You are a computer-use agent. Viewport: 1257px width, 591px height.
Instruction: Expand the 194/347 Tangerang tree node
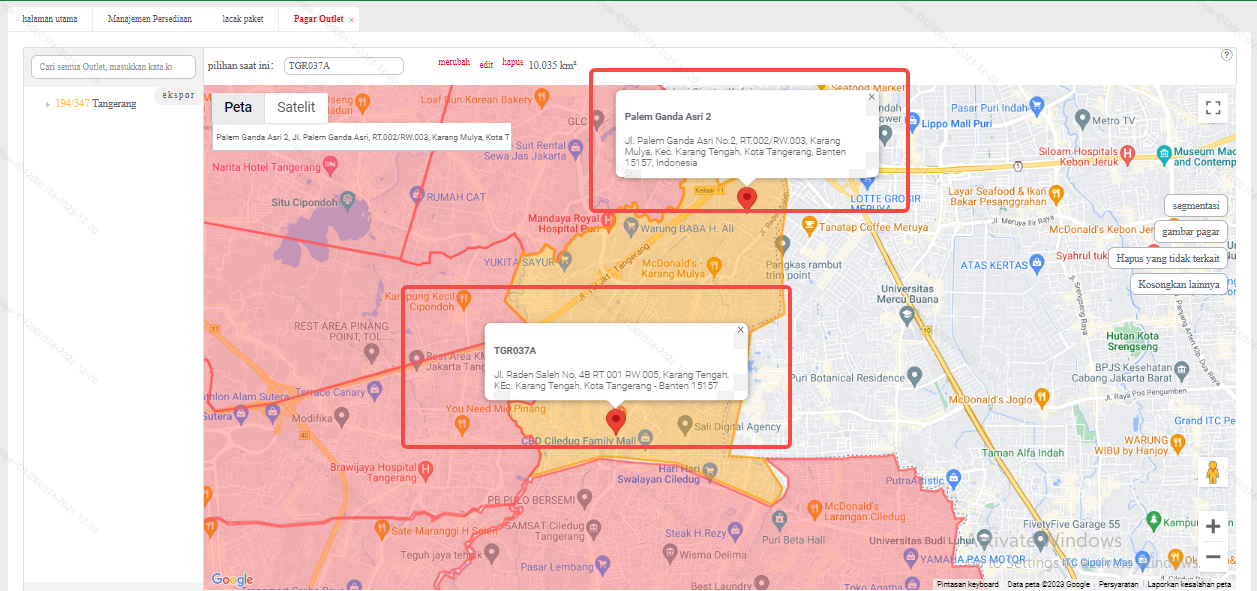(47, 104)
